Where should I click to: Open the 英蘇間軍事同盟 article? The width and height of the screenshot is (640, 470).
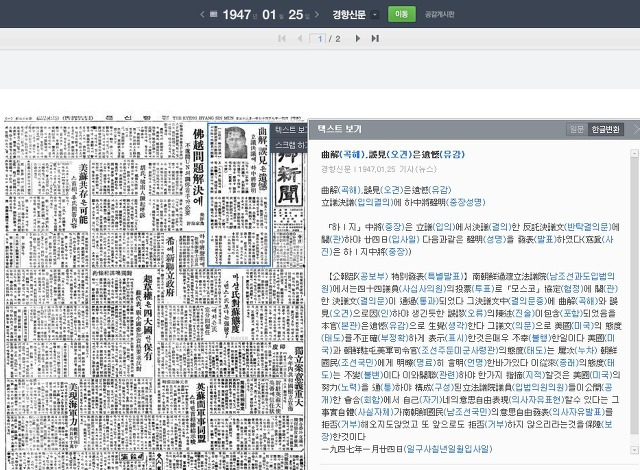[x=200, y=413]
